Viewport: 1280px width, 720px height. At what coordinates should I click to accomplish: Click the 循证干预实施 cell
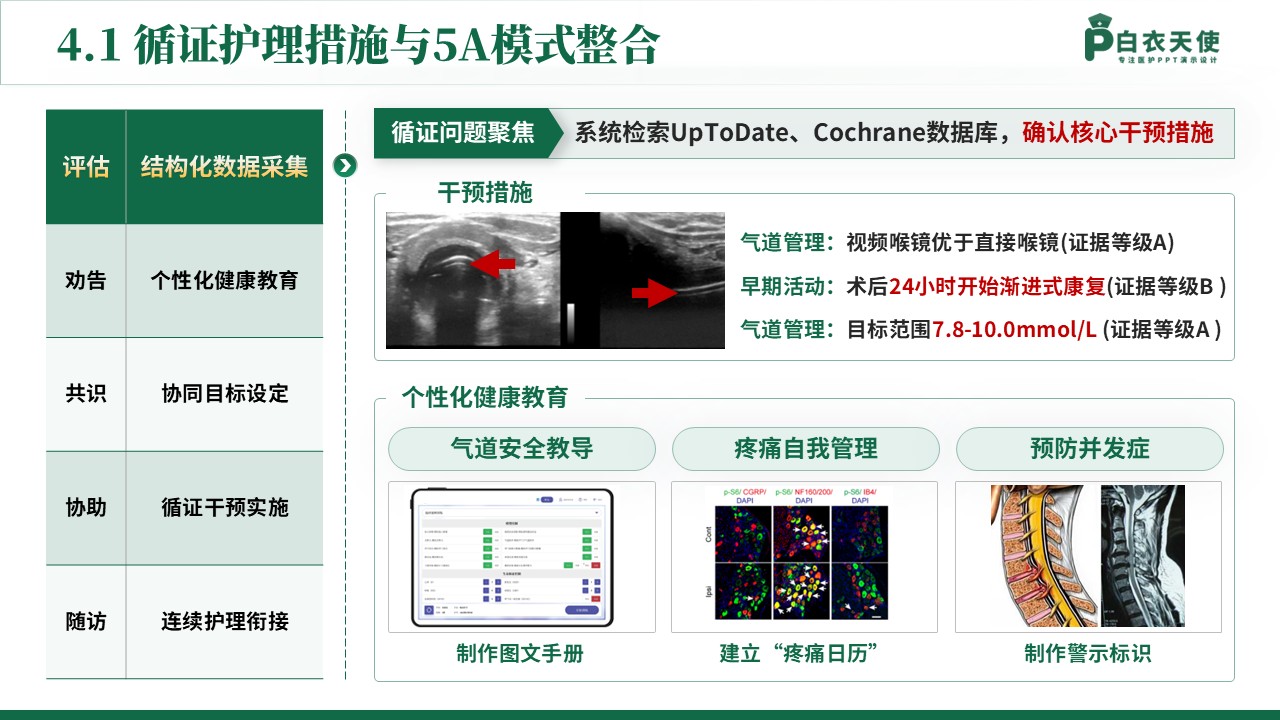[225, 508]
